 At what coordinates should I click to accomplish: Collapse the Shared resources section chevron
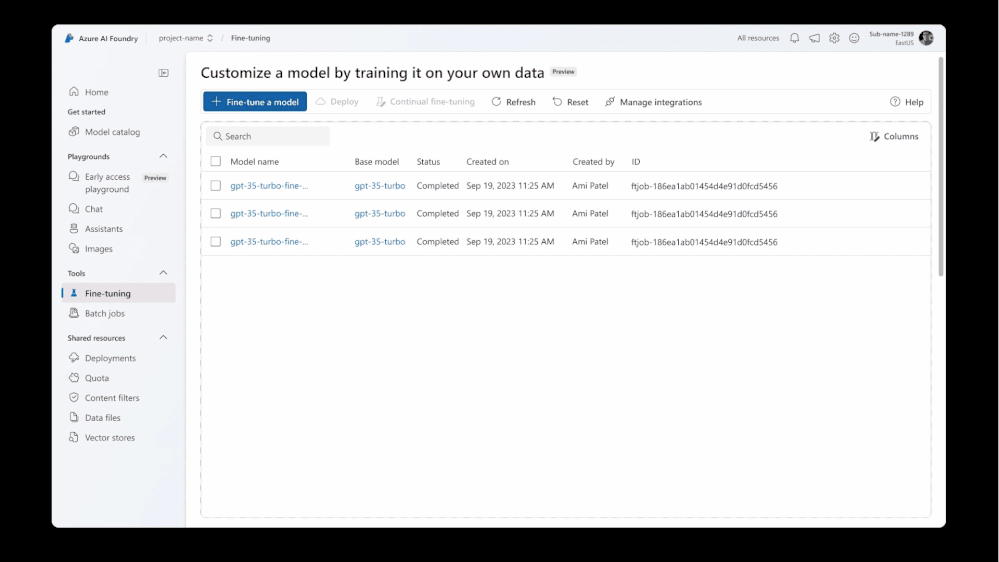(163, 338)
